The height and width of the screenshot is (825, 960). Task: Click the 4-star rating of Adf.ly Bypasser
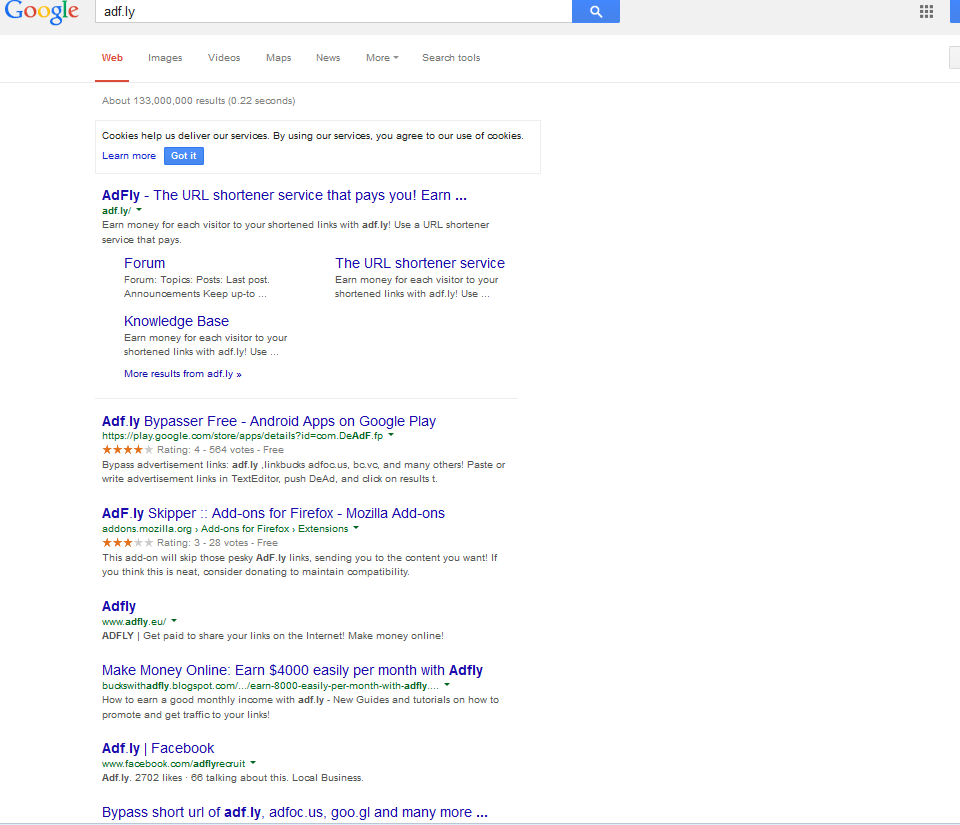[127, 450]
